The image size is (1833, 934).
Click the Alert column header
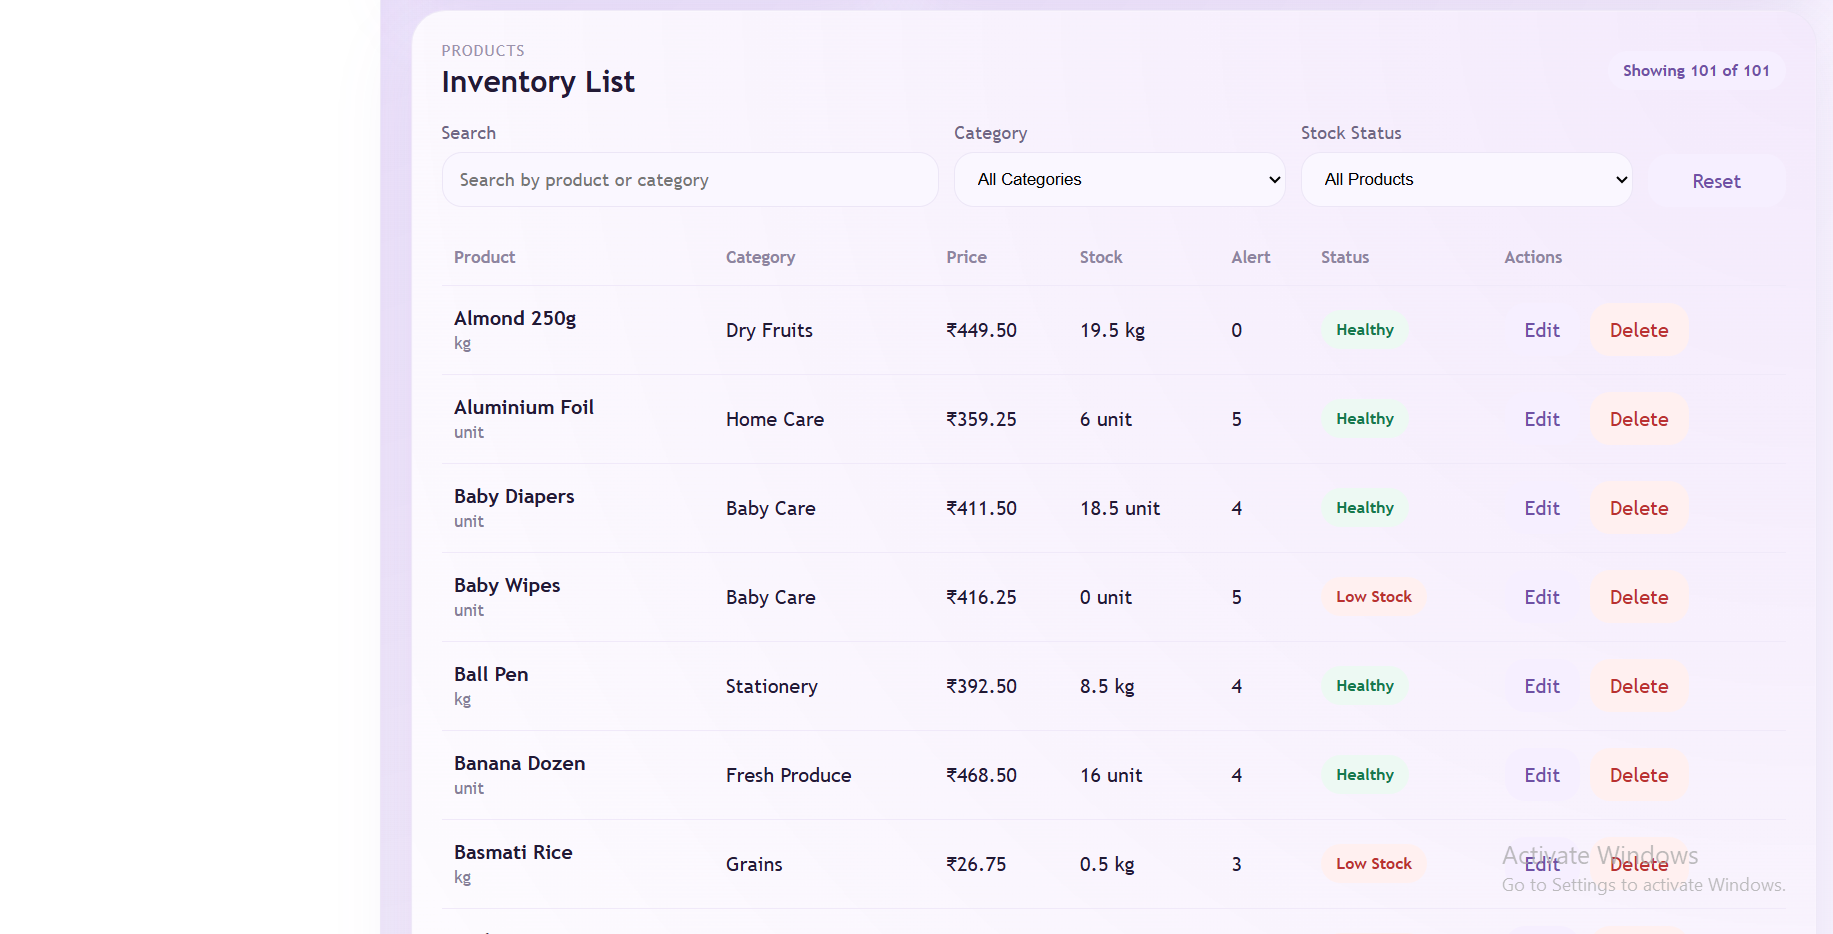1251,257
